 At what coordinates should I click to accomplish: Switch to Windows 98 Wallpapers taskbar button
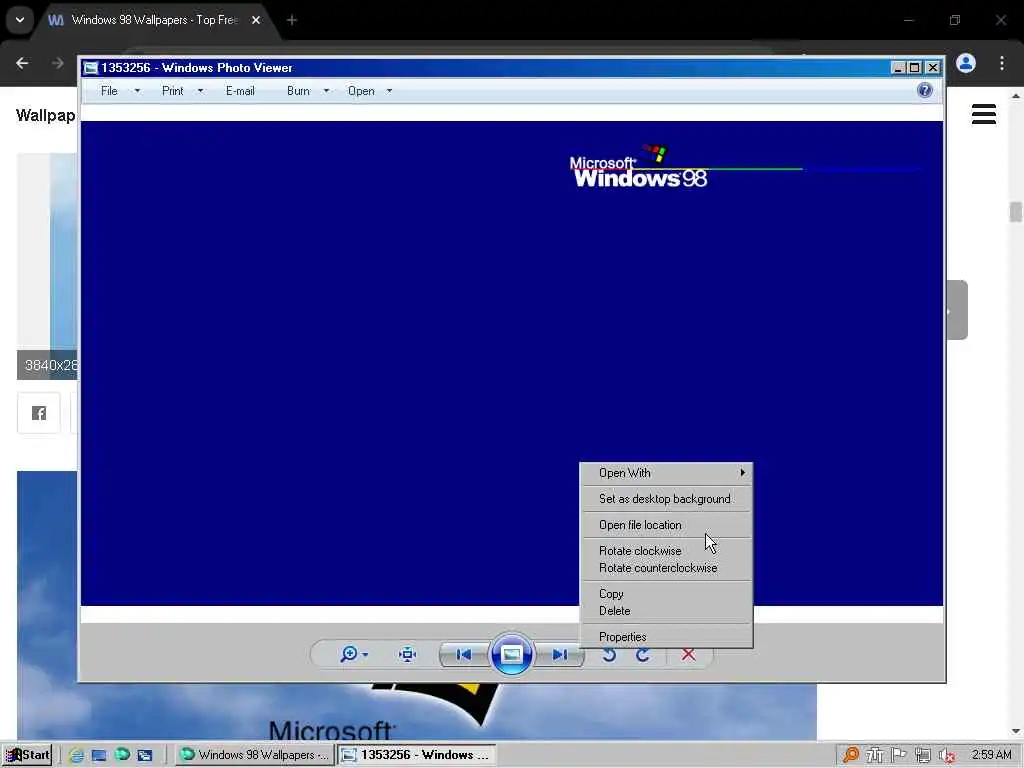tap(255, 755)
